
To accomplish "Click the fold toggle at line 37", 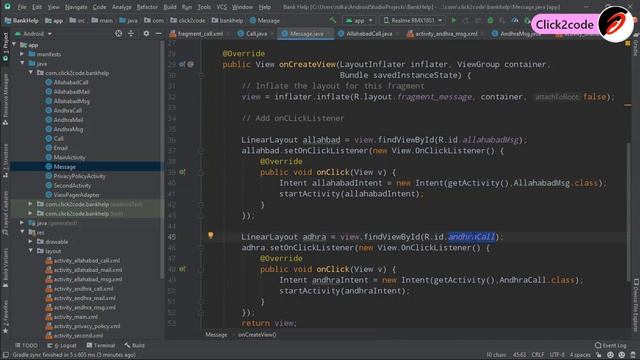I will pos(201,151).
